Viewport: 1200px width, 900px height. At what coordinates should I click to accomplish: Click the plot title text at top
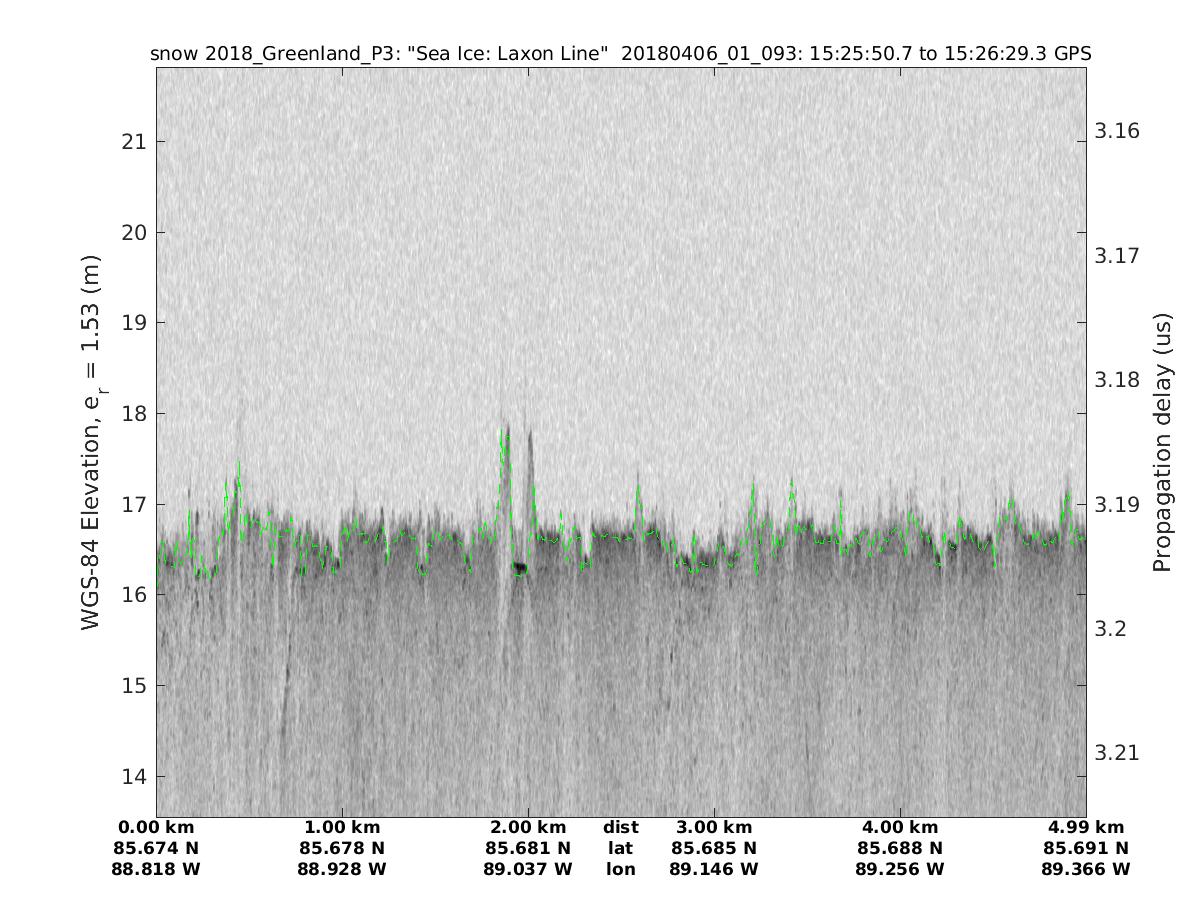click(620, 53)
